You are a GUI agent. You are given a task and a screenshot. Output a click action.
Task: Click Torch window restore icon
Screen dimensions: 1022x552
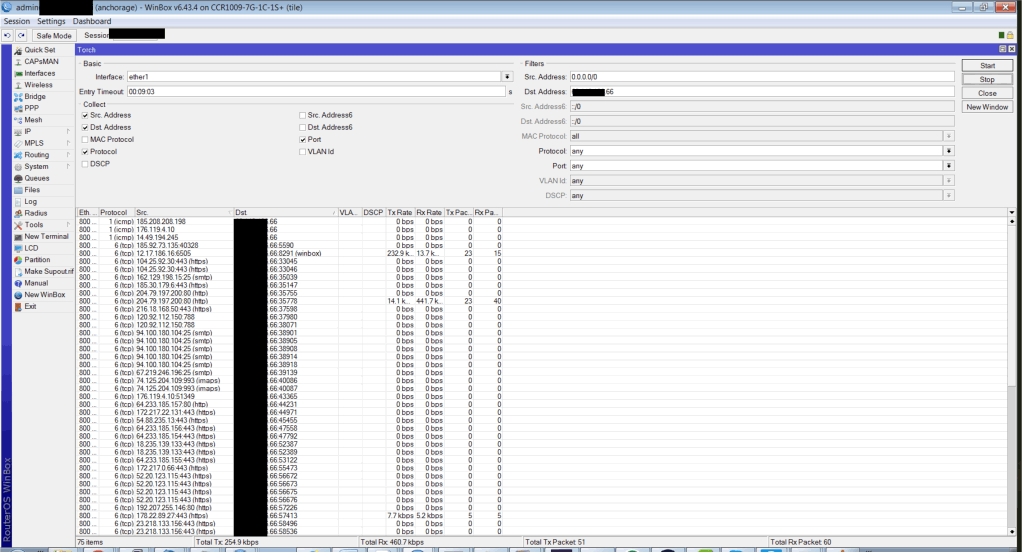tap(1002, 50)
